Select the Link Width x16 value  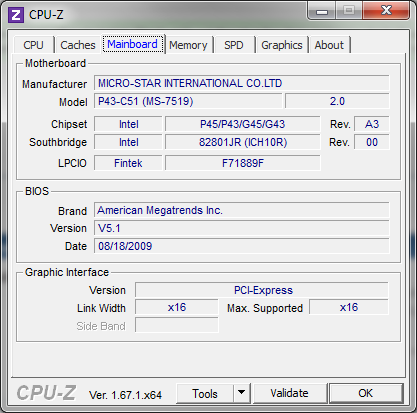pos(177,307)
